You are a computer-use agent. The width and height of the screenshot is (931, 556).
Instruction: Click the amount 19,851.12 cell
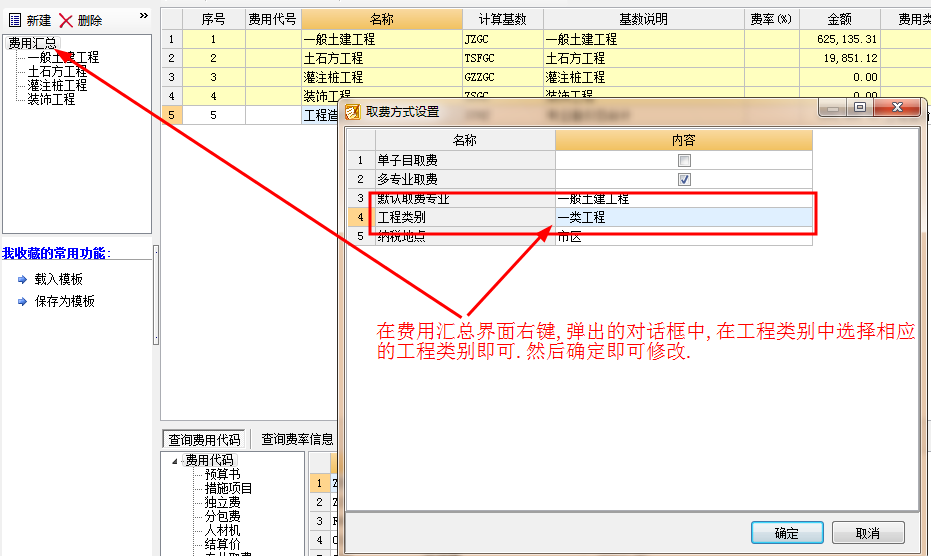pyautogui.click(x=840, y=58)
